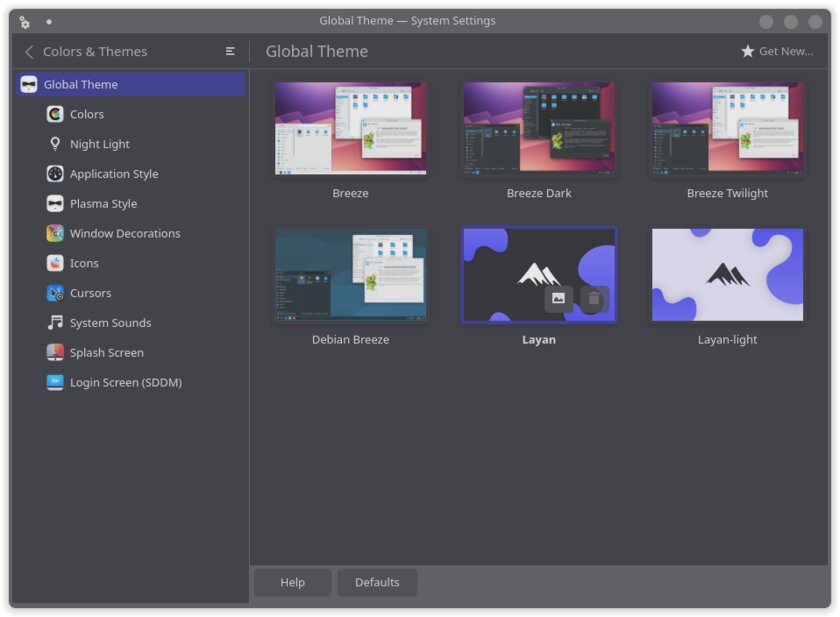This screenshot has width=840, height=617.
Task: Apply the Breeze Dark theme
Action: pyautogui.click(x=539, y=128)
